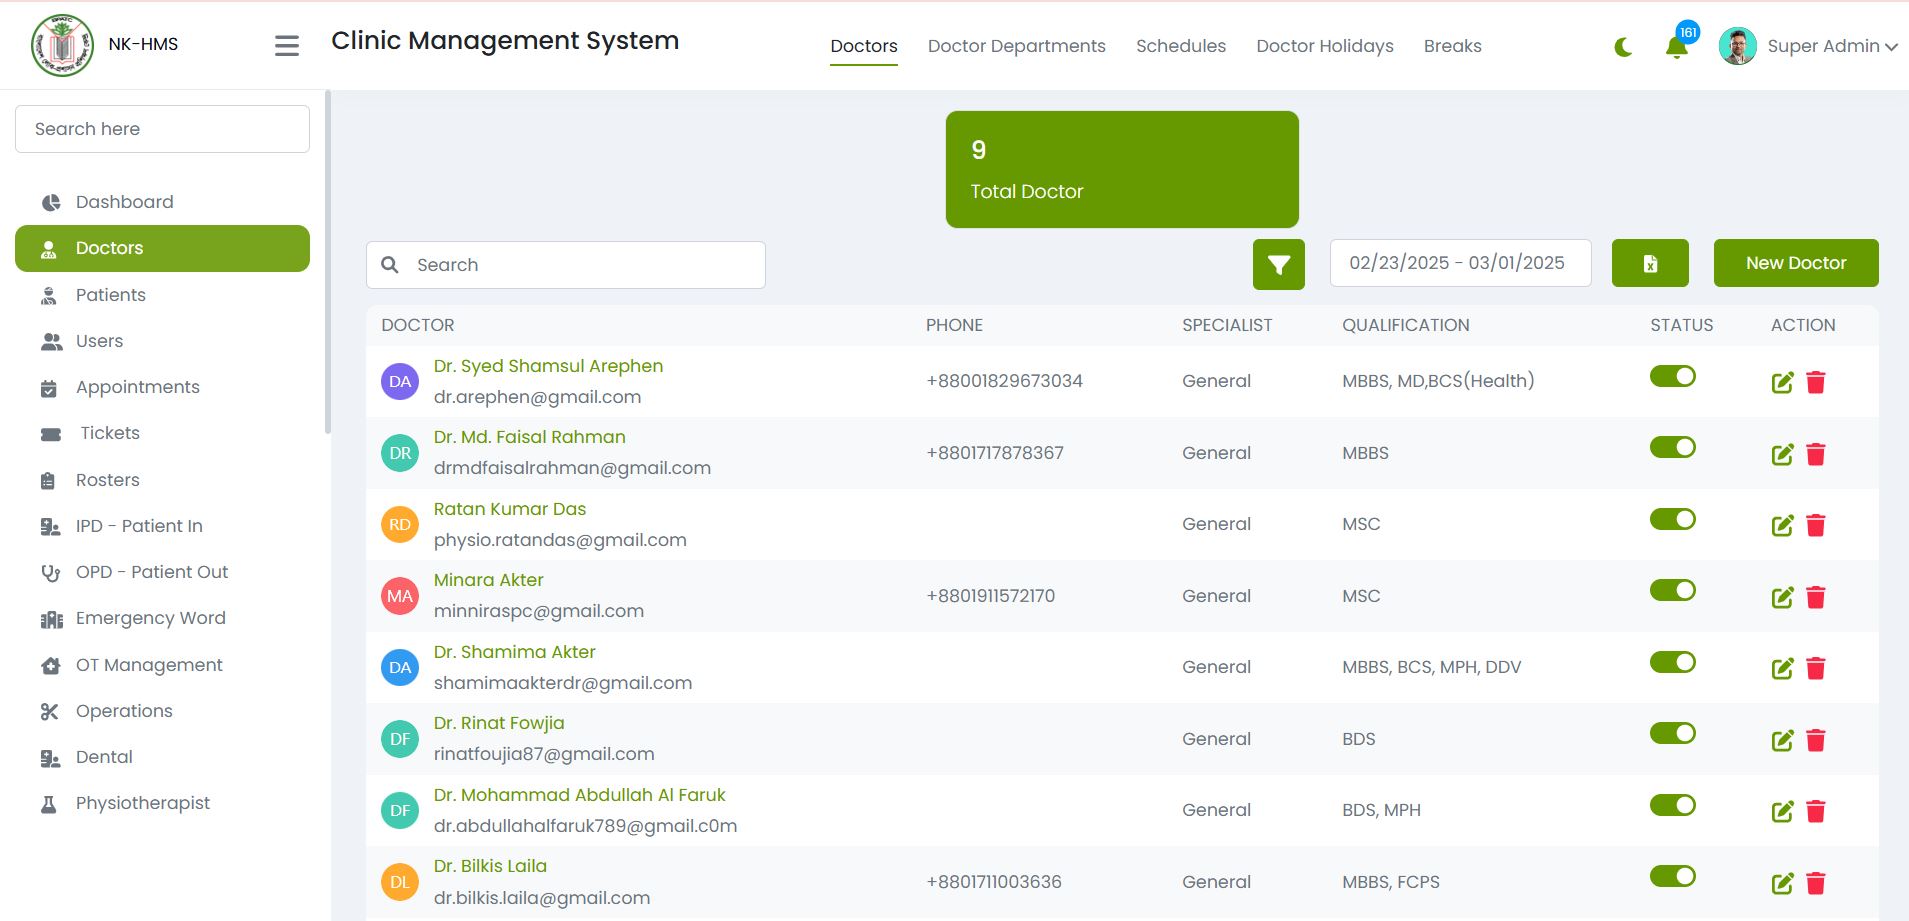Delete Ratan Kumar Das record

tap(1816, 525)
